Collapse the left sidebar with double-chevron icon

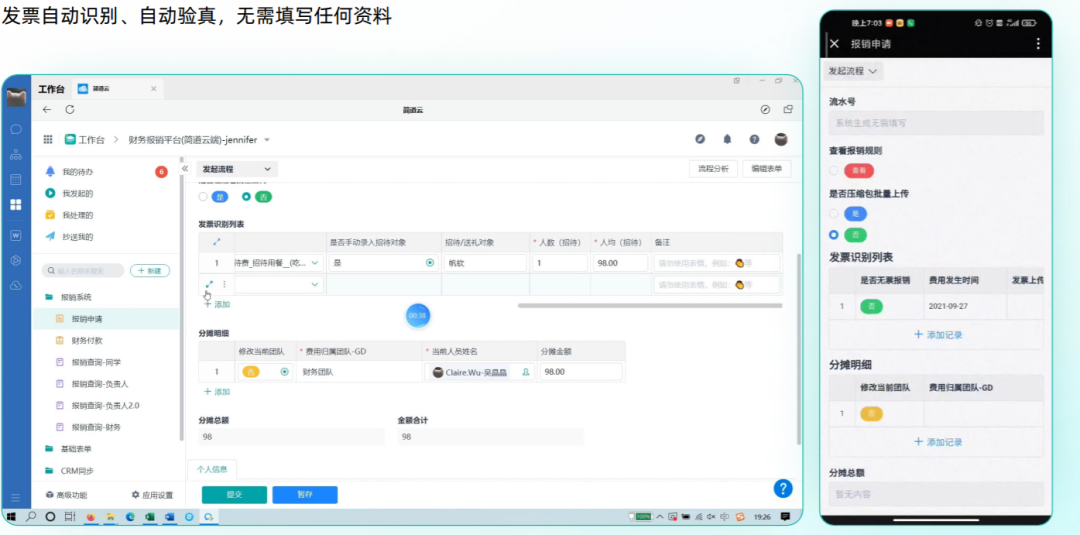click(185, 169)
